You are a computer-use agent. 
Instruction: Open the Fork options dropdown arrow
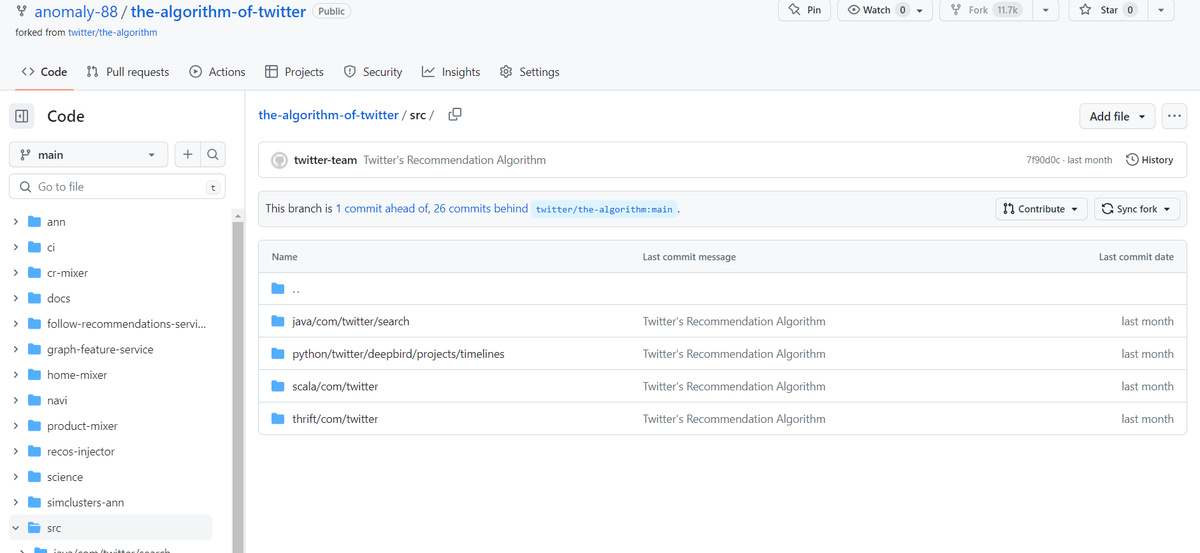coord(1045,11)
